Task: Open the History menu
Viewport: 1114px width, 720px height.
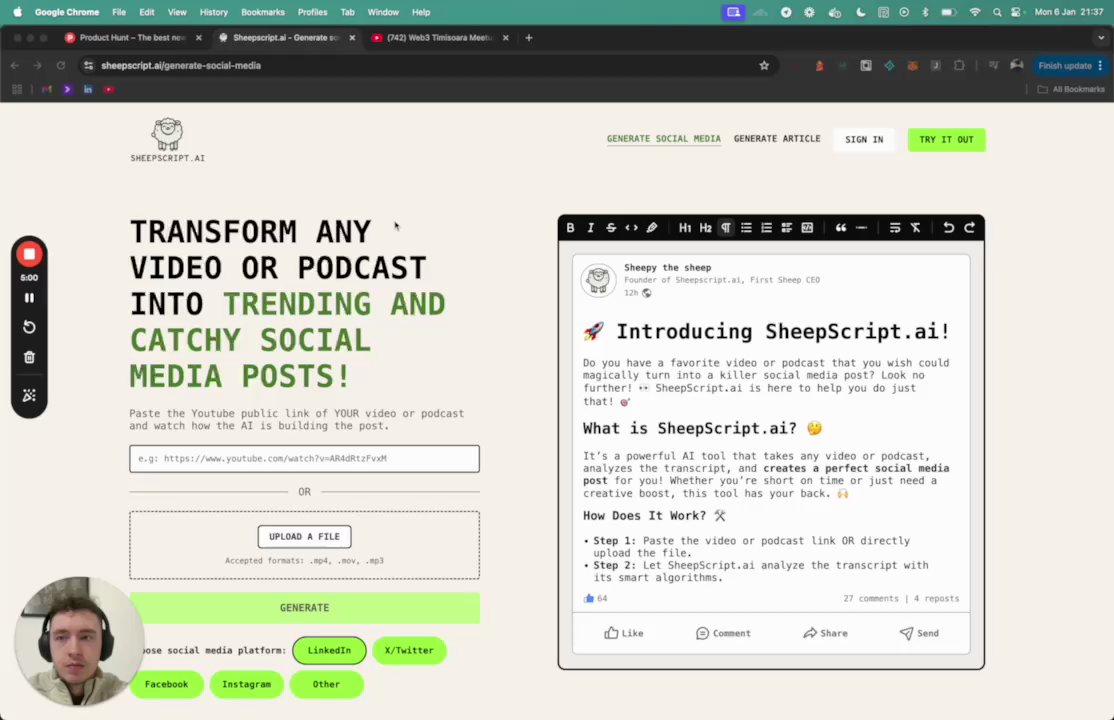Action: pos(213,12)
